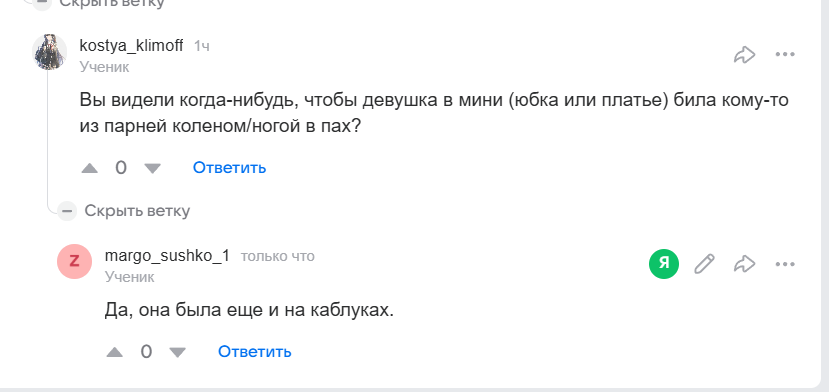Open more options for kostya_klimoff's comment
The image size is (829, 392).
pyautogui.click(x=785, y=54)
